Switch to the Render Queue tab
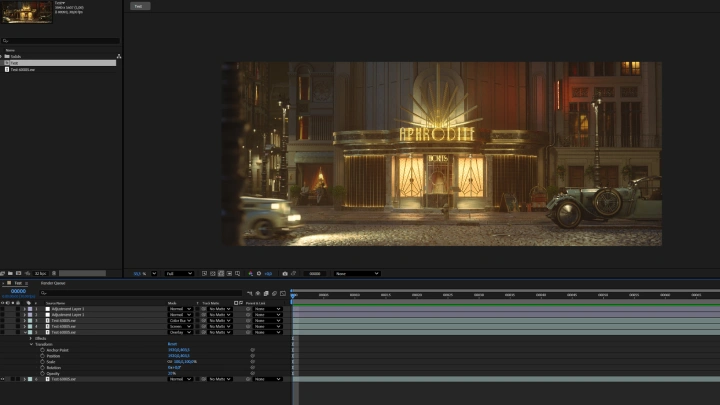This screenshot has width=720, height=405. pyautogui.click(x=53, y=283)
